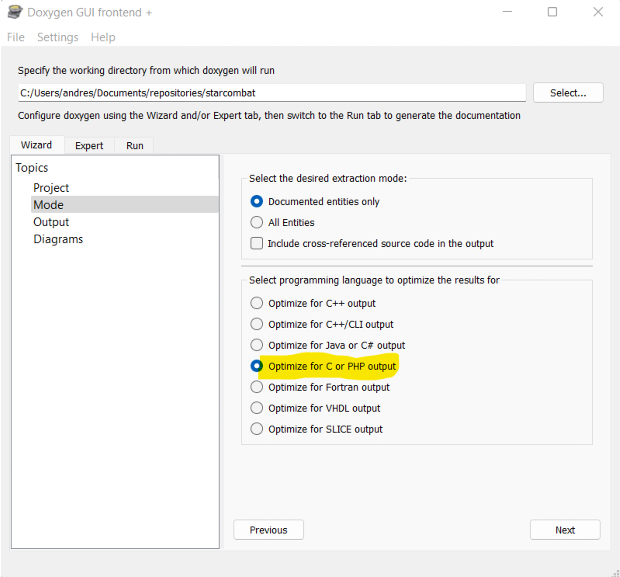Select the Output topic

pyautogui.click(x=51, y=222)
